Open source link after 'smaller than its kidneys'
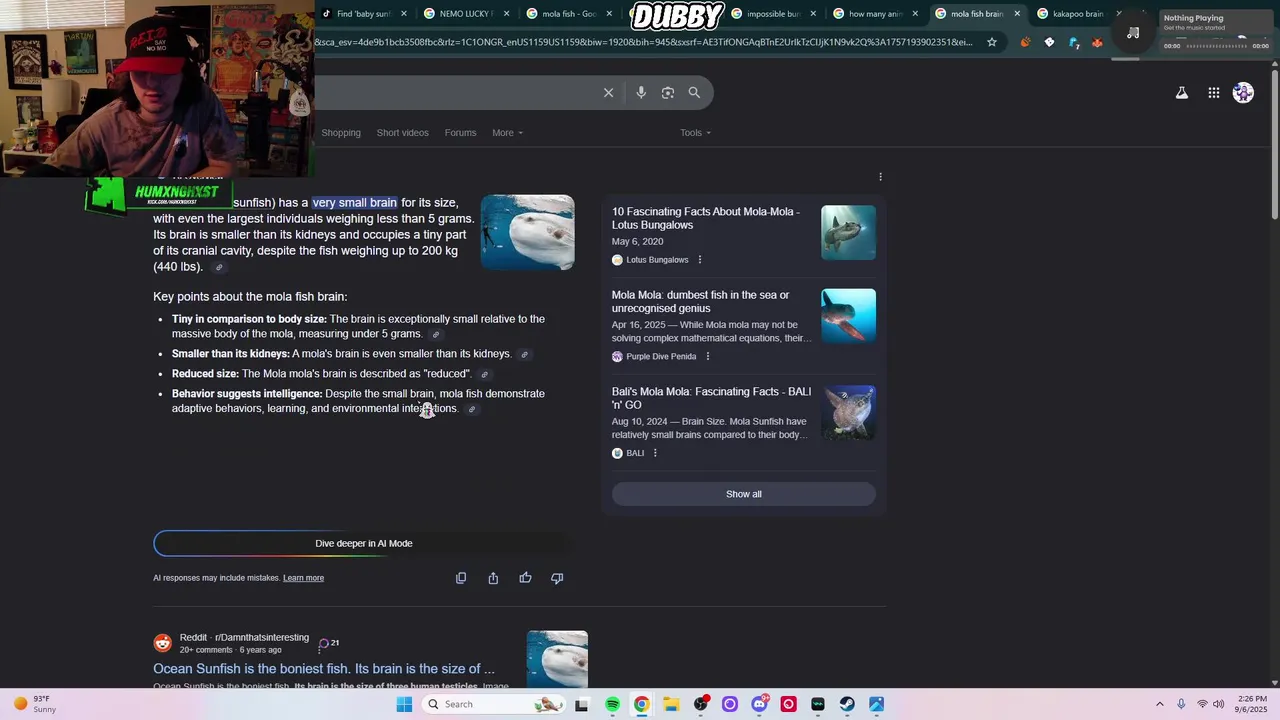Screen dimensions: 1280x720 point(524,354)
